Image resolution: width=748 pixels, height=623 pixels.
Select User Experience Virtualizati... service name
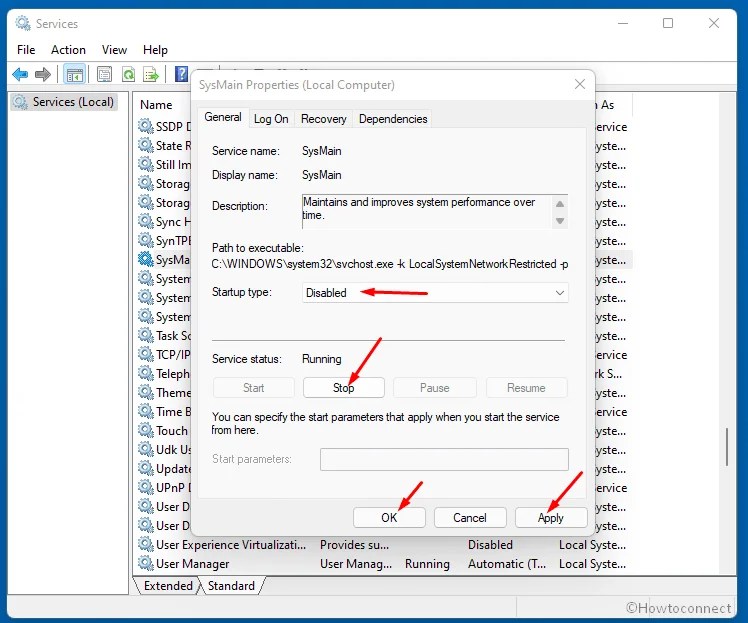coord(231,545)
